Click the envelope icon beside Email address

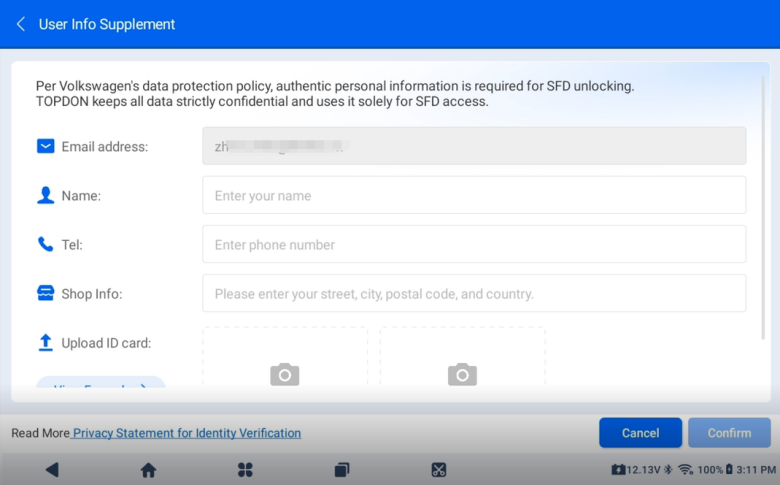[x=45, y=146]
